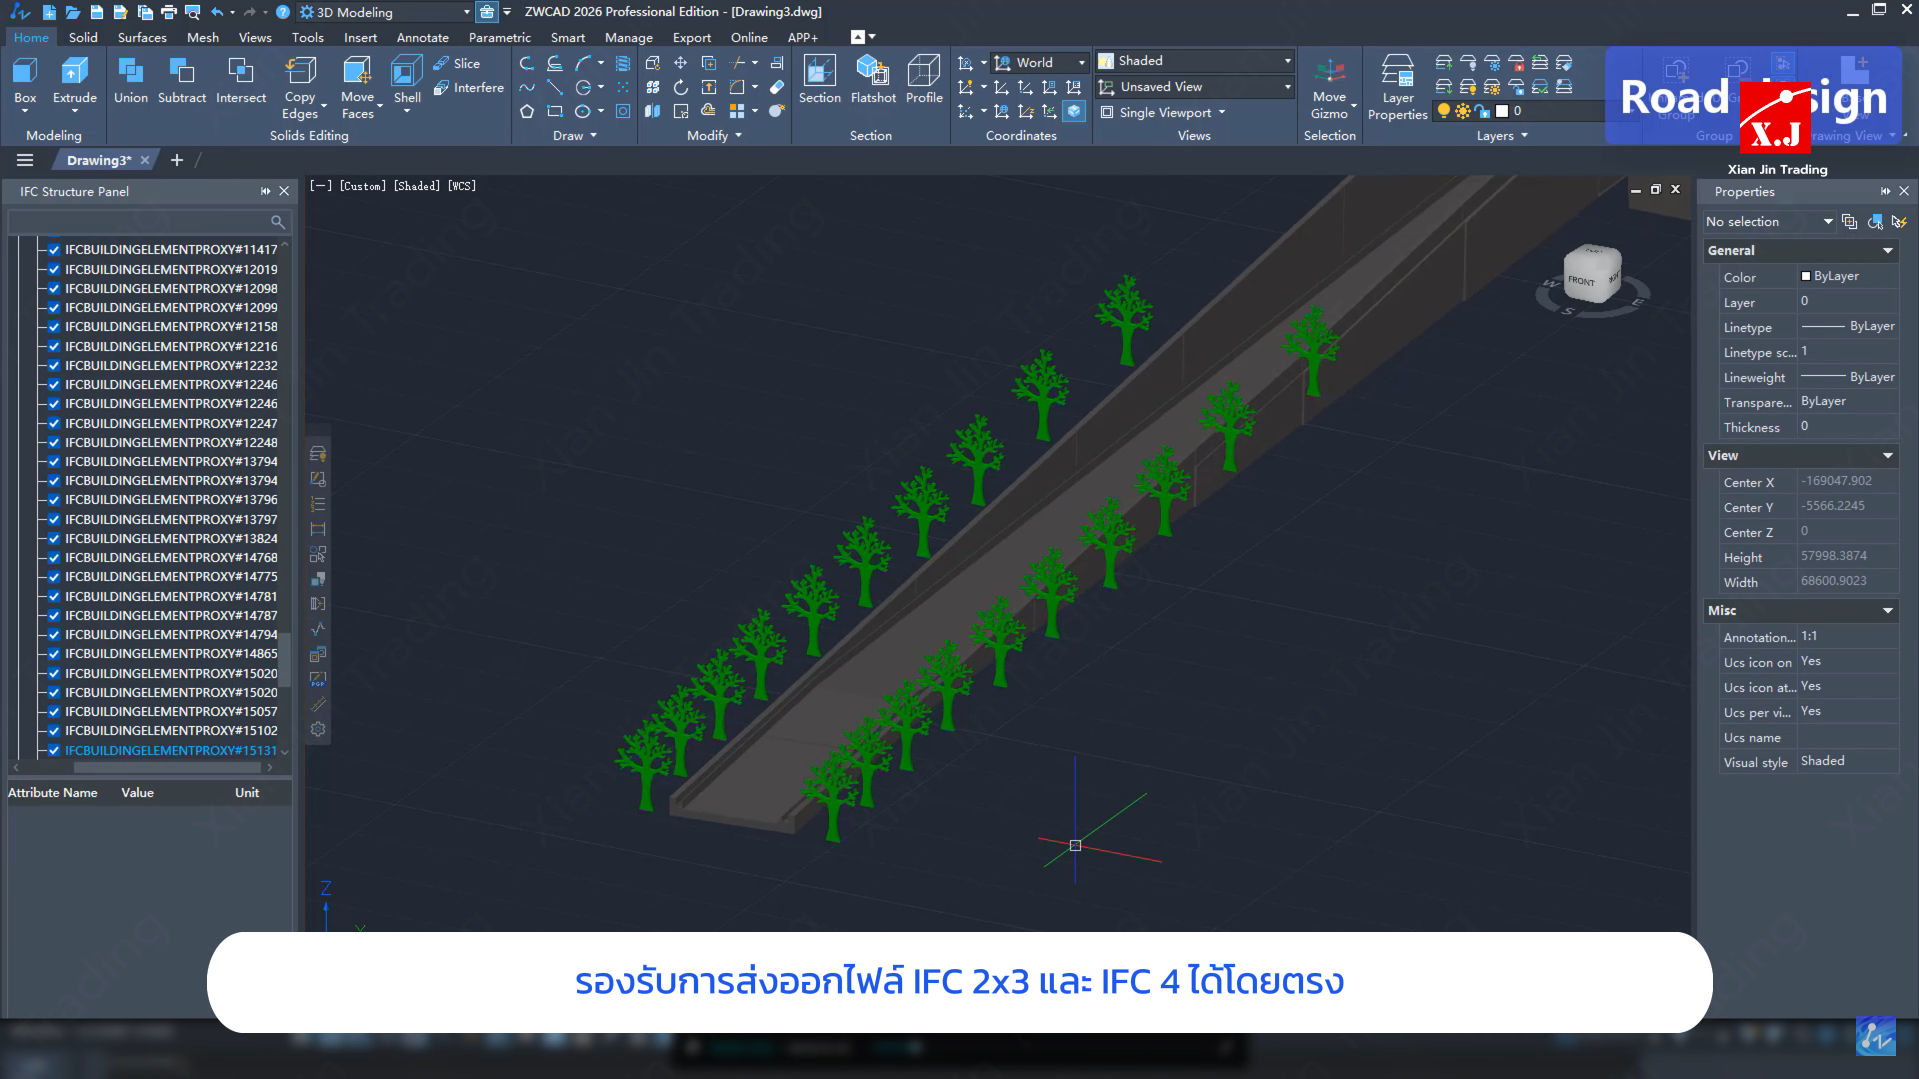
Task: Toggle checkbox for IFCBUILDINGELEMENTPROXY#13824
Action: [x=54, y=539]
